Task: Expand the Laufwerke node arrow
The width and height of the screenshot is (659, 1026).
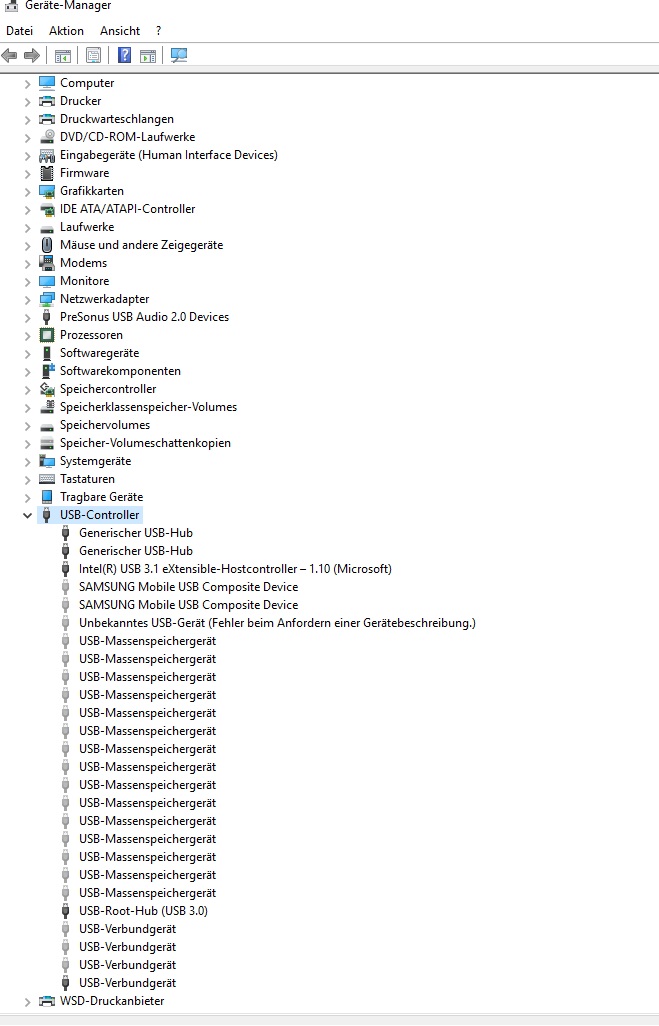Action: coord(27,228)
